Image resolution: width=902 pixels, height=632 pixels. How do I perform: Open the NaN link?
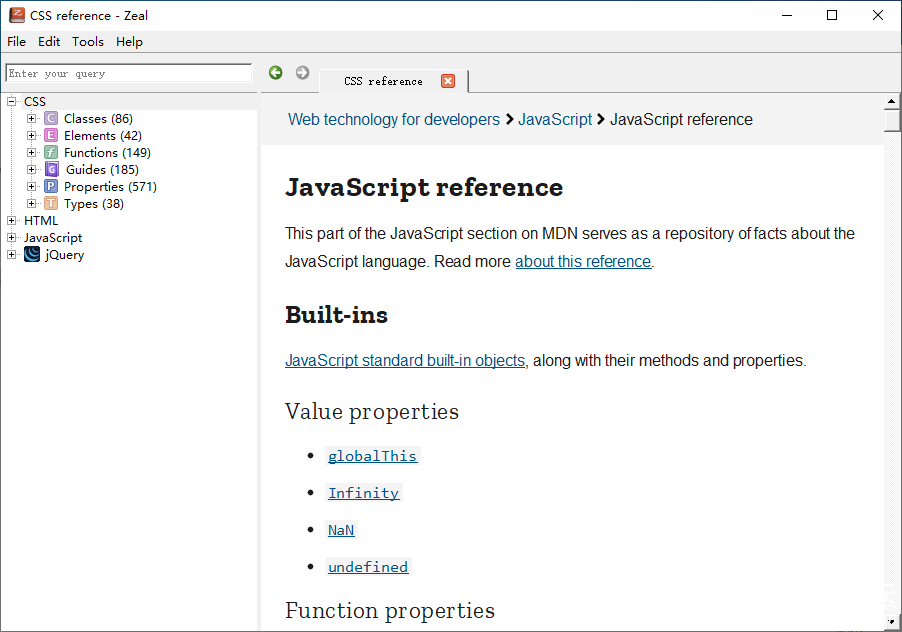(x=341, y=530)
